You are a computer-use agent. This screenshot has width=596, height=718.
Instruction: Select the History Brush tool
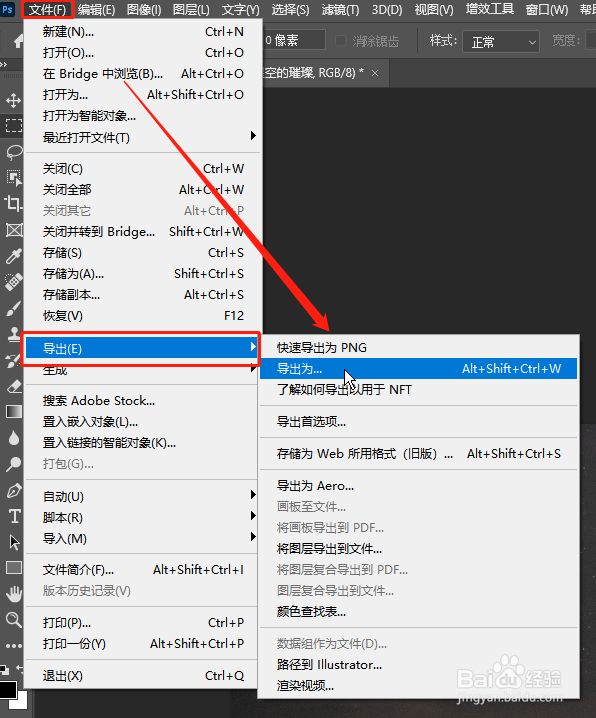[x=13, y=361]
